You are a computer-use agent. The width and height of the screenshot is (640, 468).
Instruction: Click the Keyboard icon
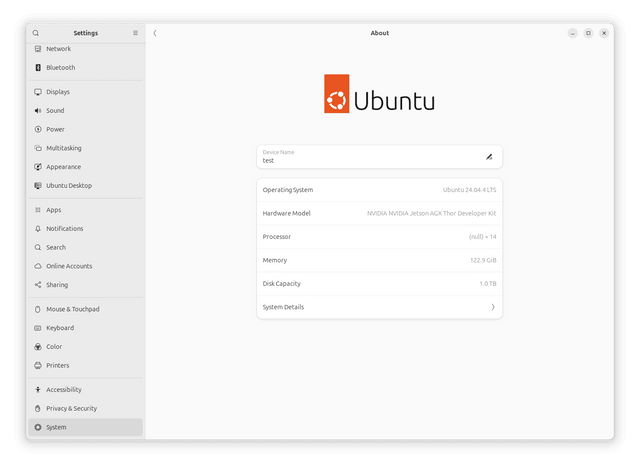(x=38, y=328)
